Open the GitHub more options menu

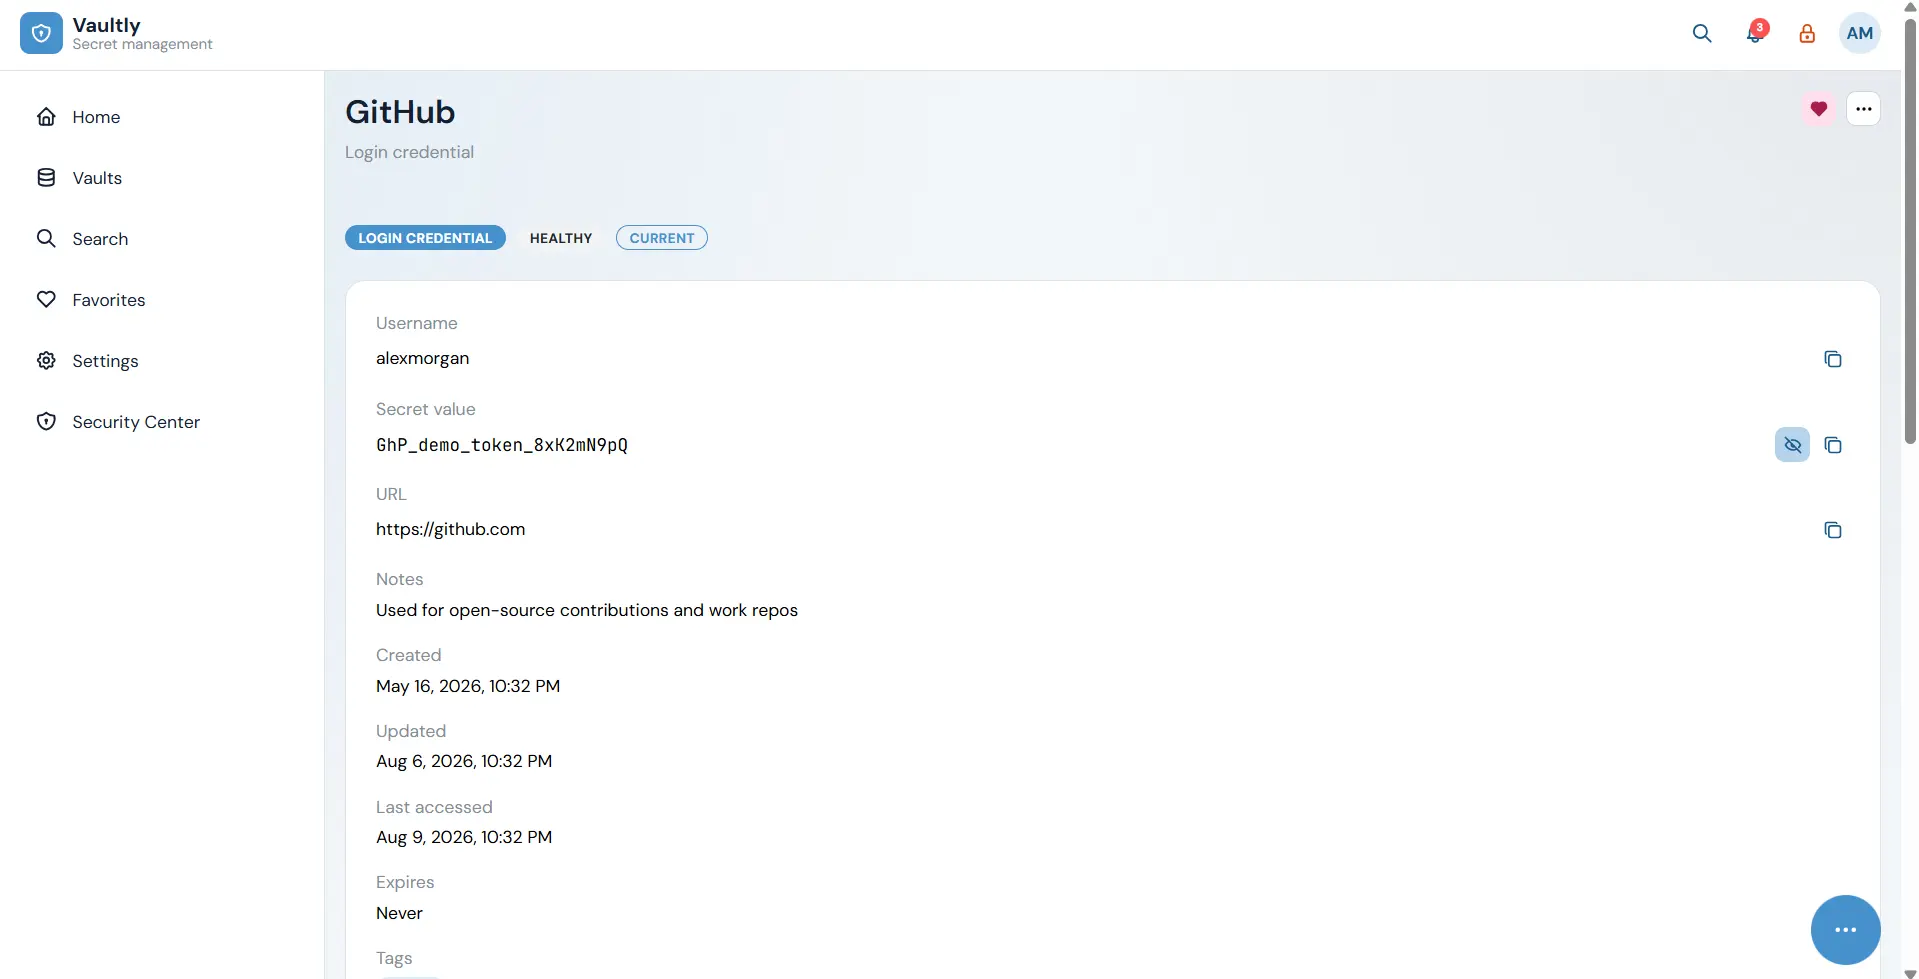click(1864, 109)
